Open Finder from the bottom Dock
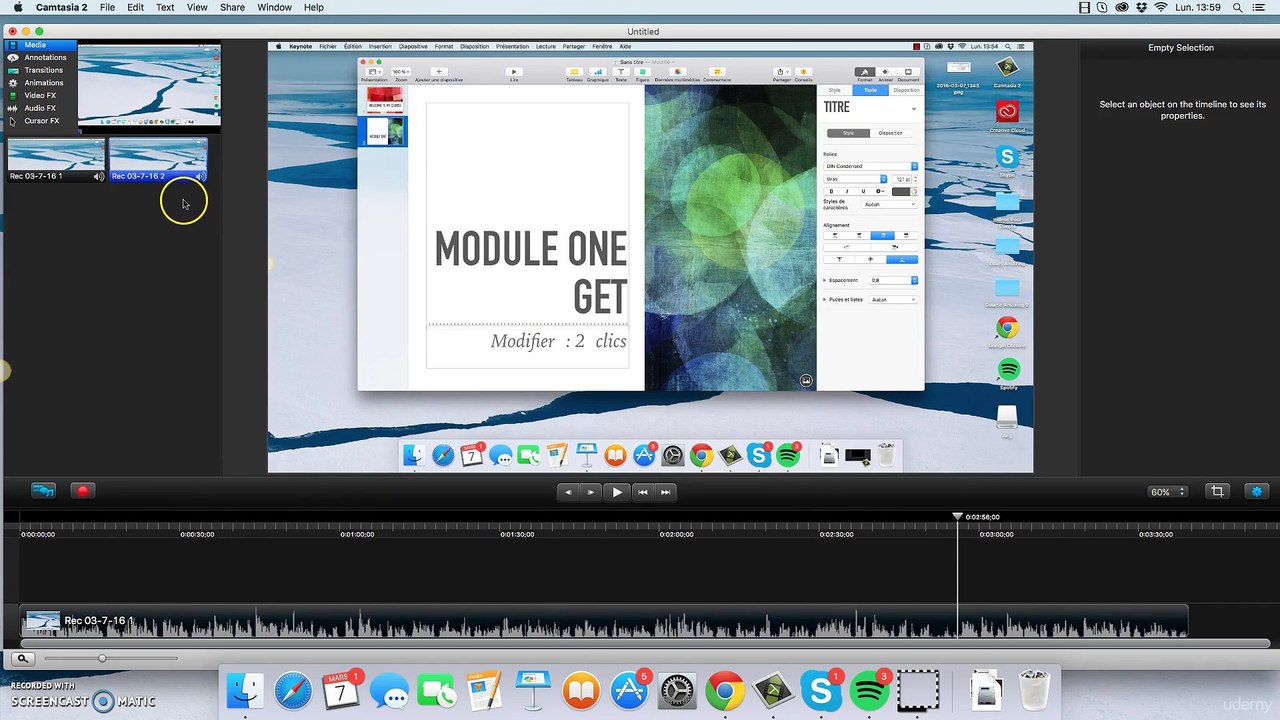 245,691
